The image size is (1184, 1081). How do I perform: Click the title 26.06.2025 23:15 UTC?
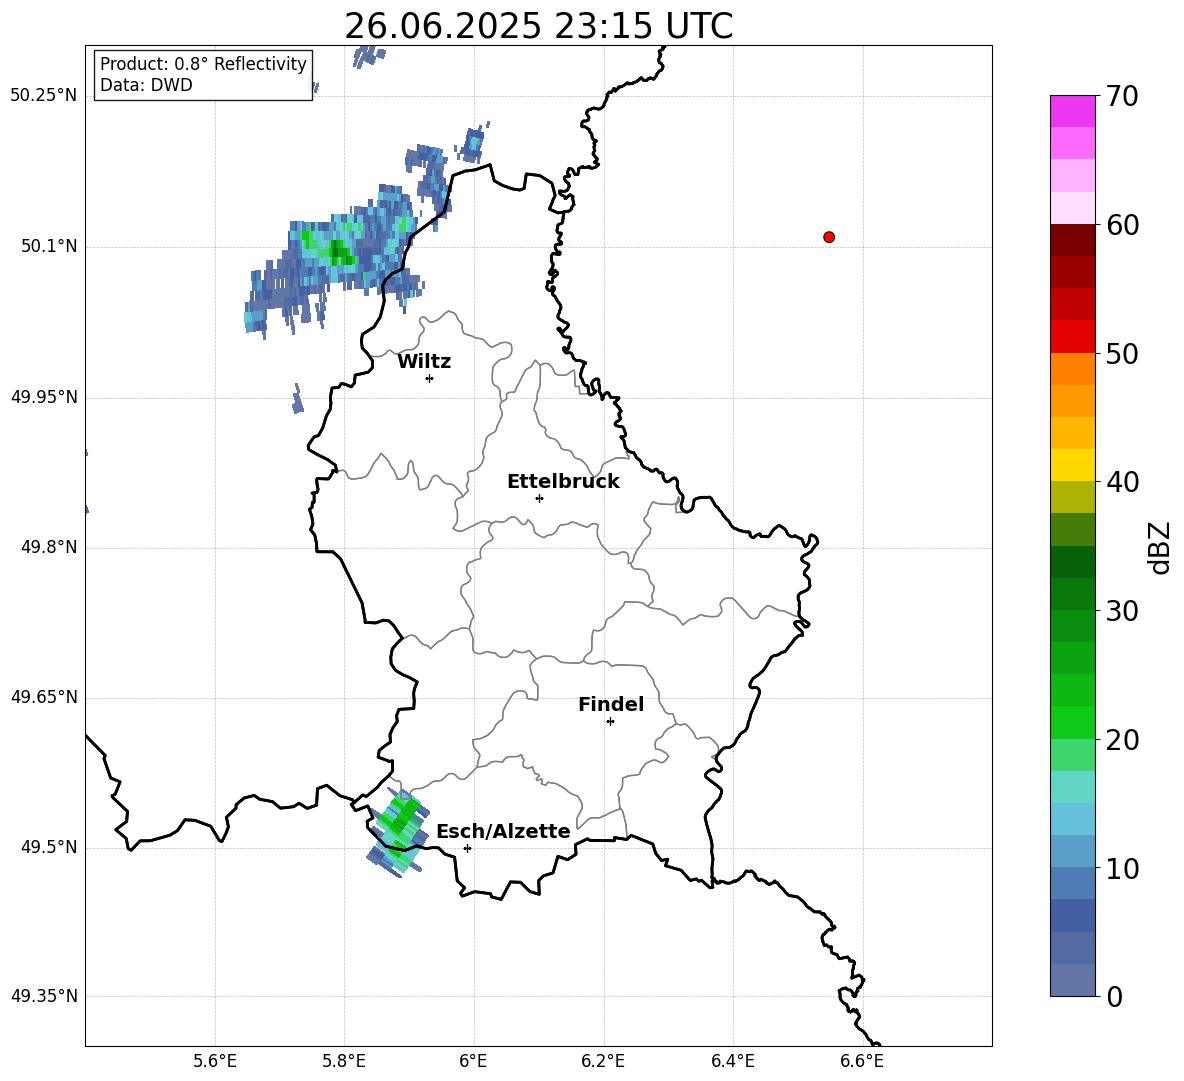pos(538,26)
